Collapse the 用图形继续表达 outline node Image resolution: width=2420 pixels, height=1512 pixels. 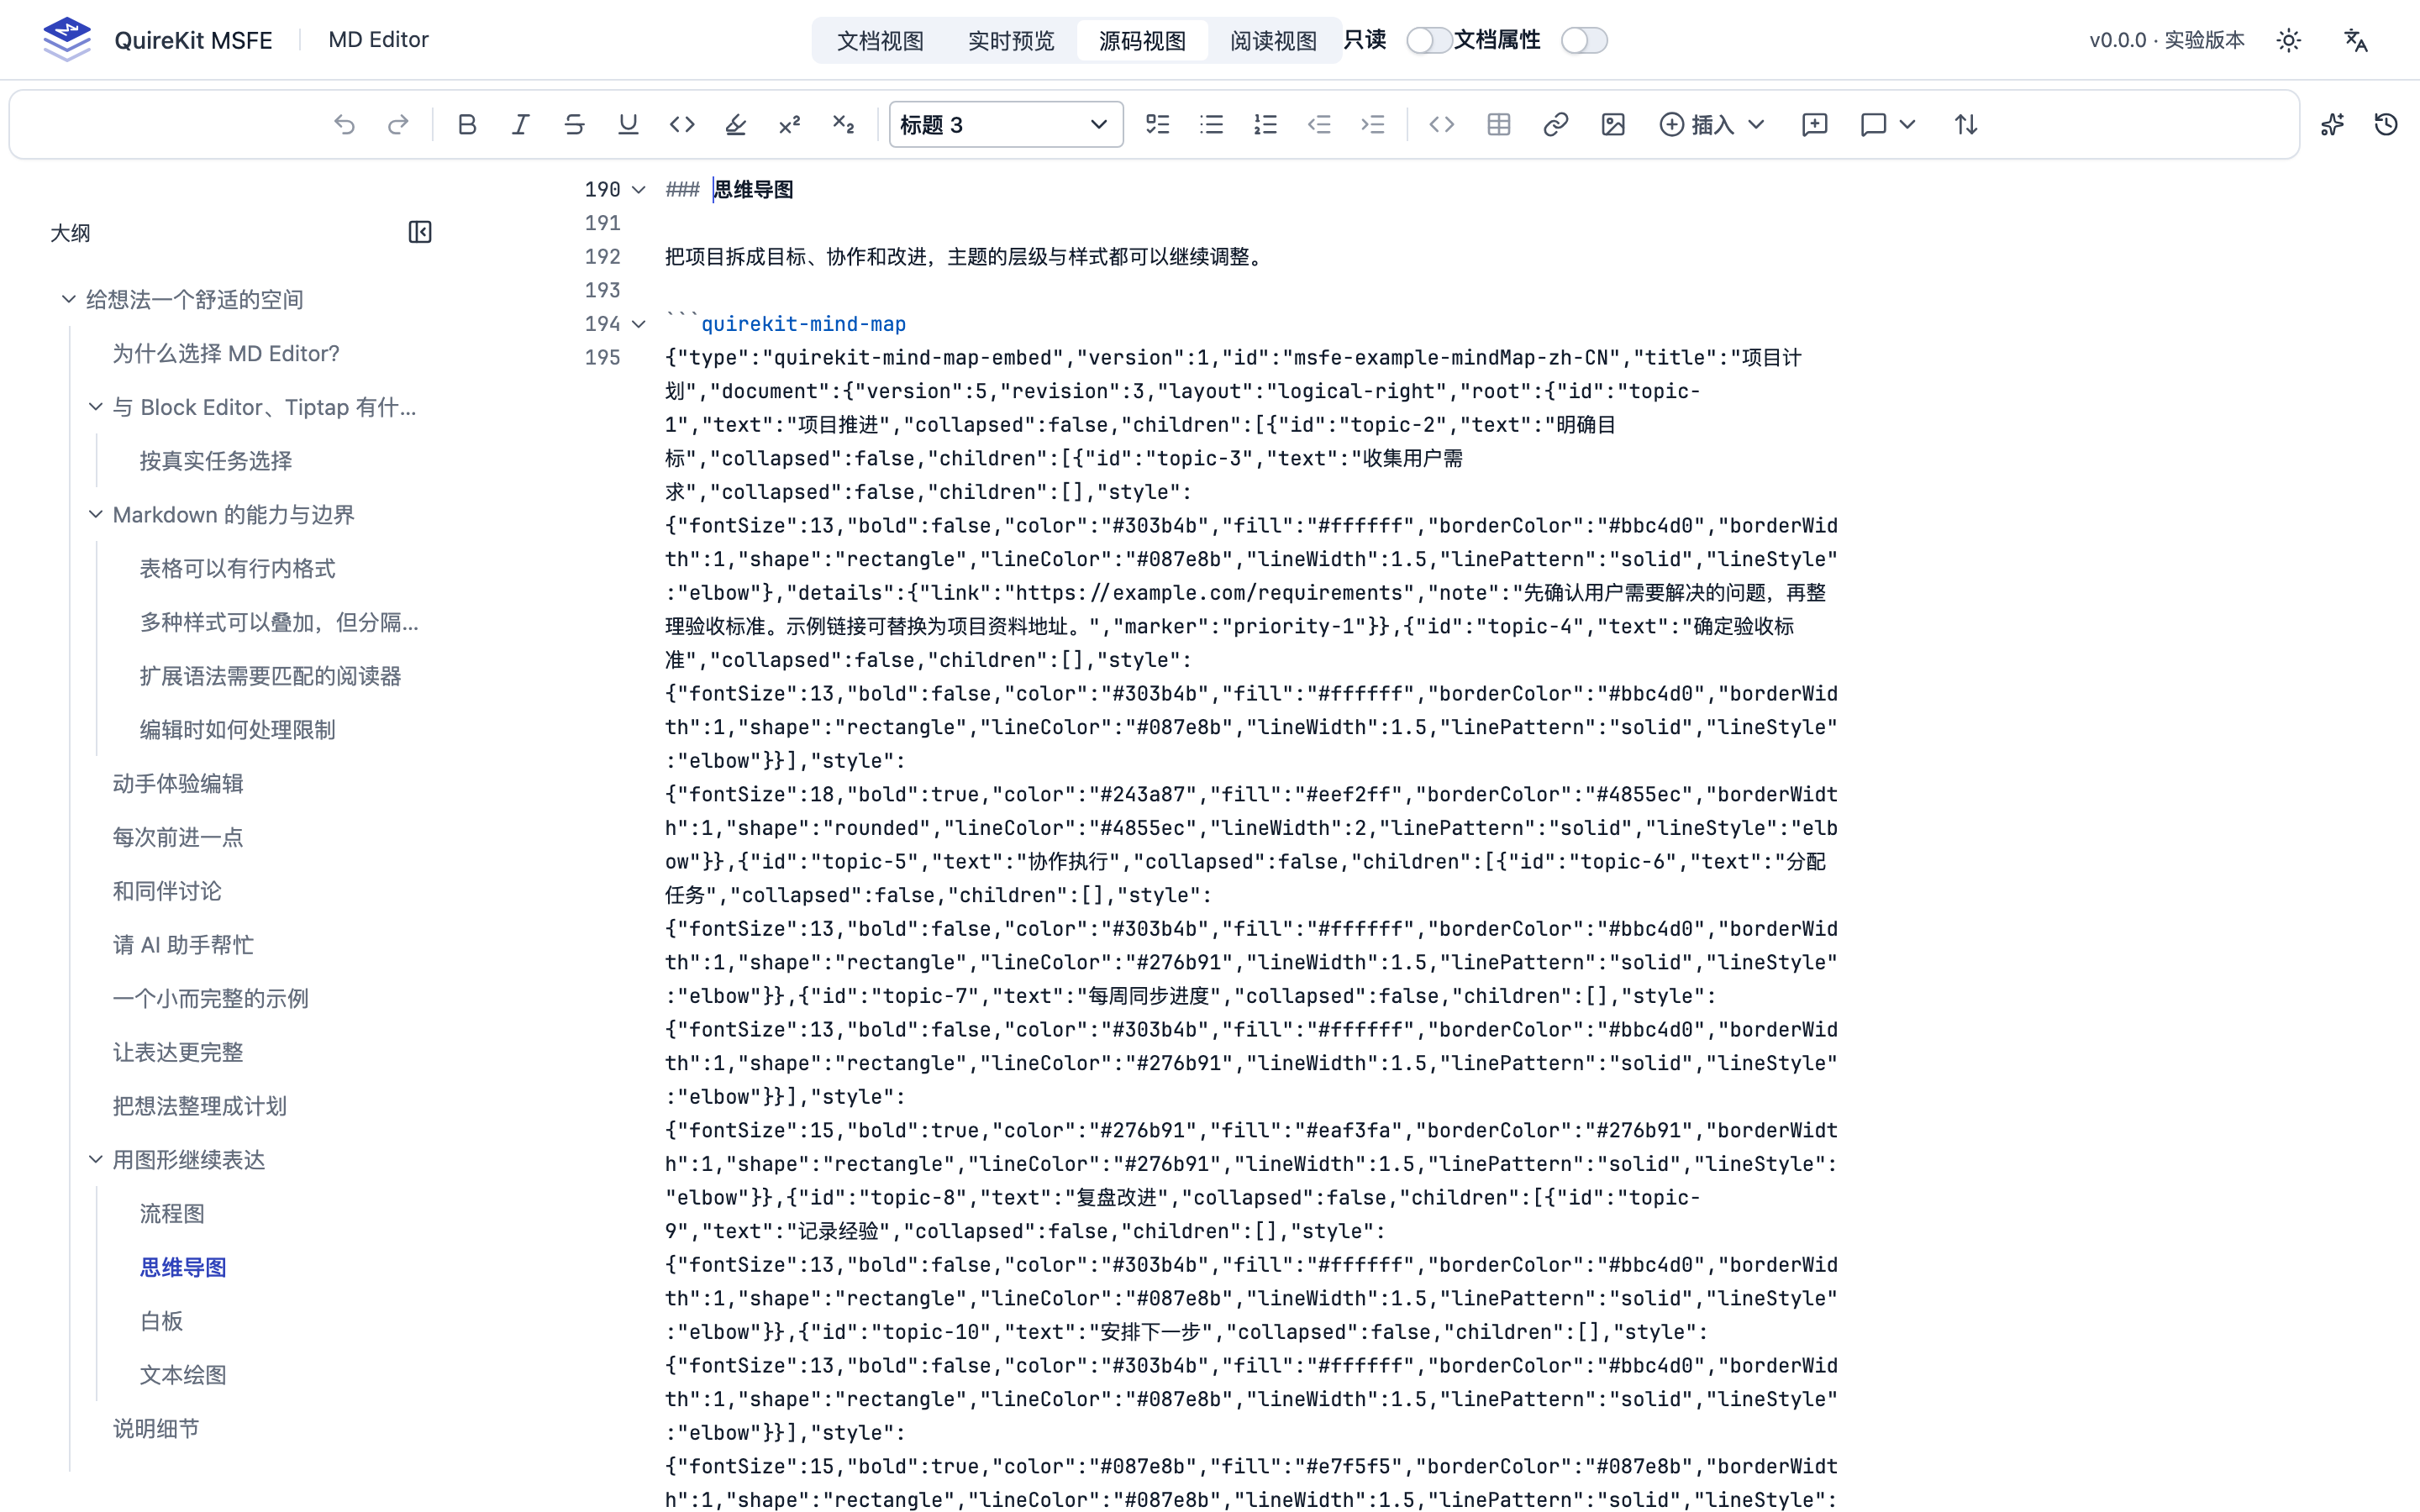click(x=96, y=1158)
